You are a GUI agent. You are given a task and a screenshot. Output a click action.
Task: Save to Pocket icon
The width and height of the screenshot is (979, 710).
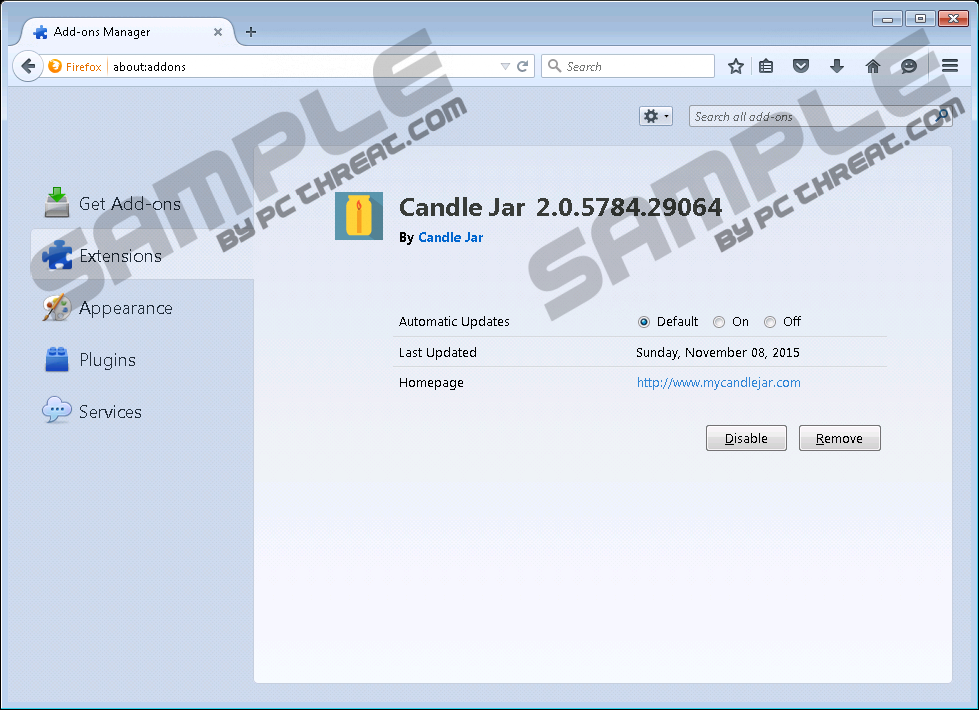[801, 66]
